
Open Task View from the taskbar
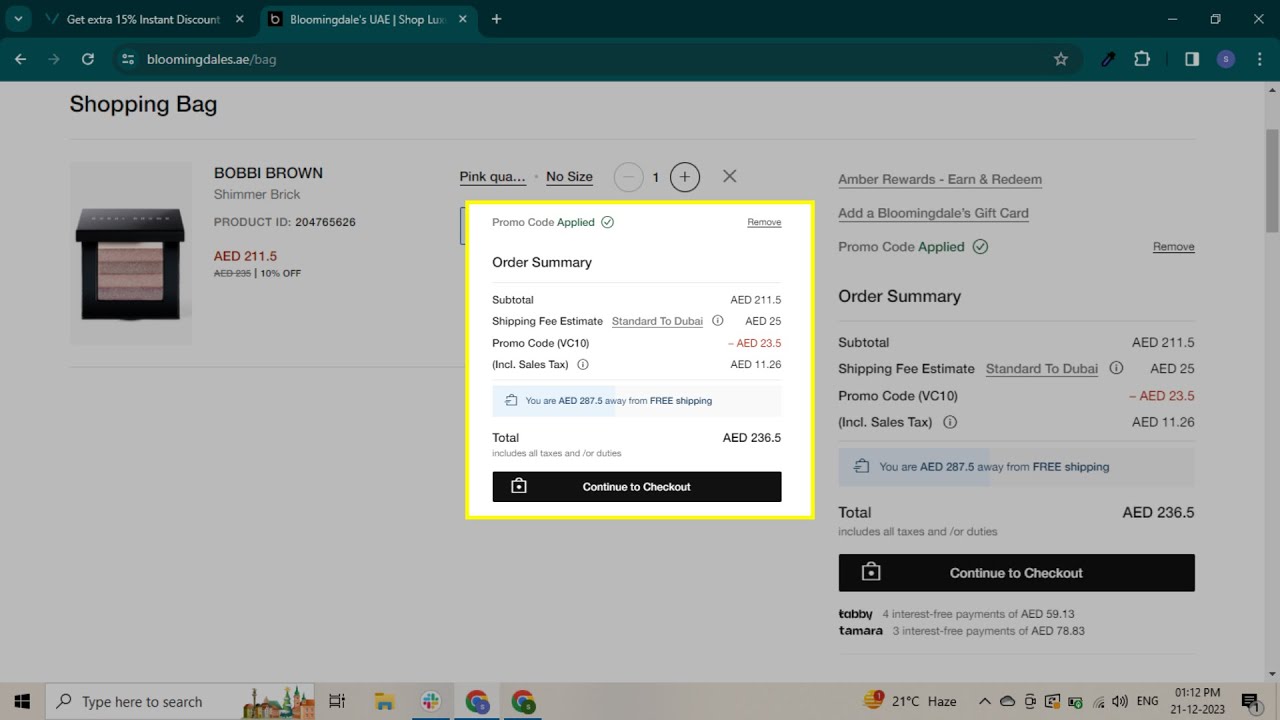click(337, 702)
